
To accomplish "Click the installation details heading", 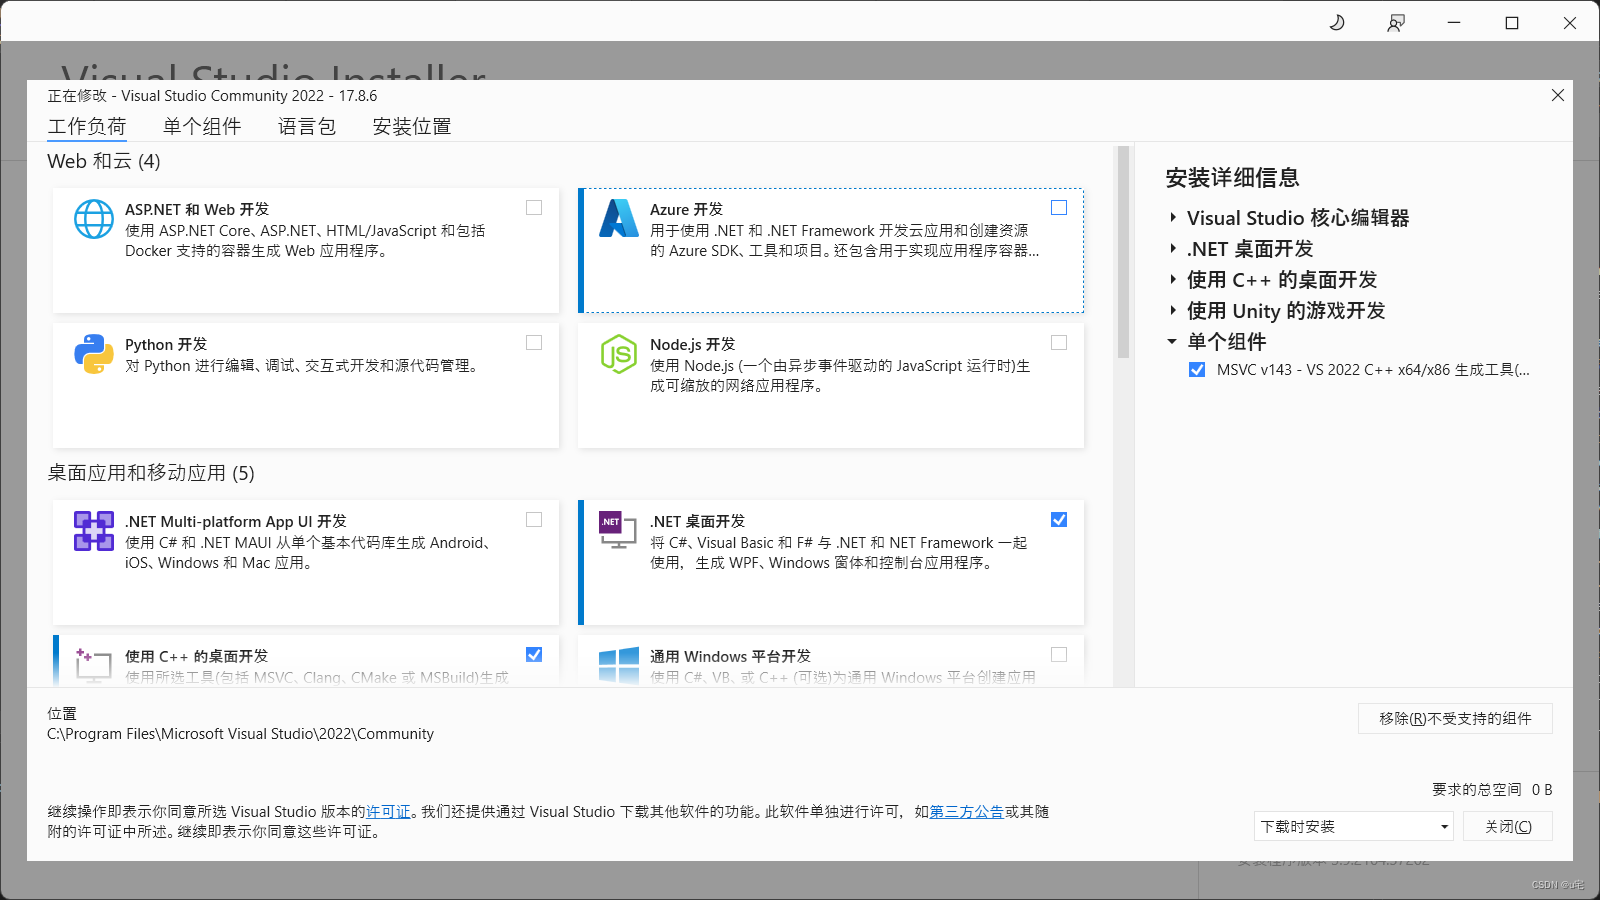I will point(1232,178).
